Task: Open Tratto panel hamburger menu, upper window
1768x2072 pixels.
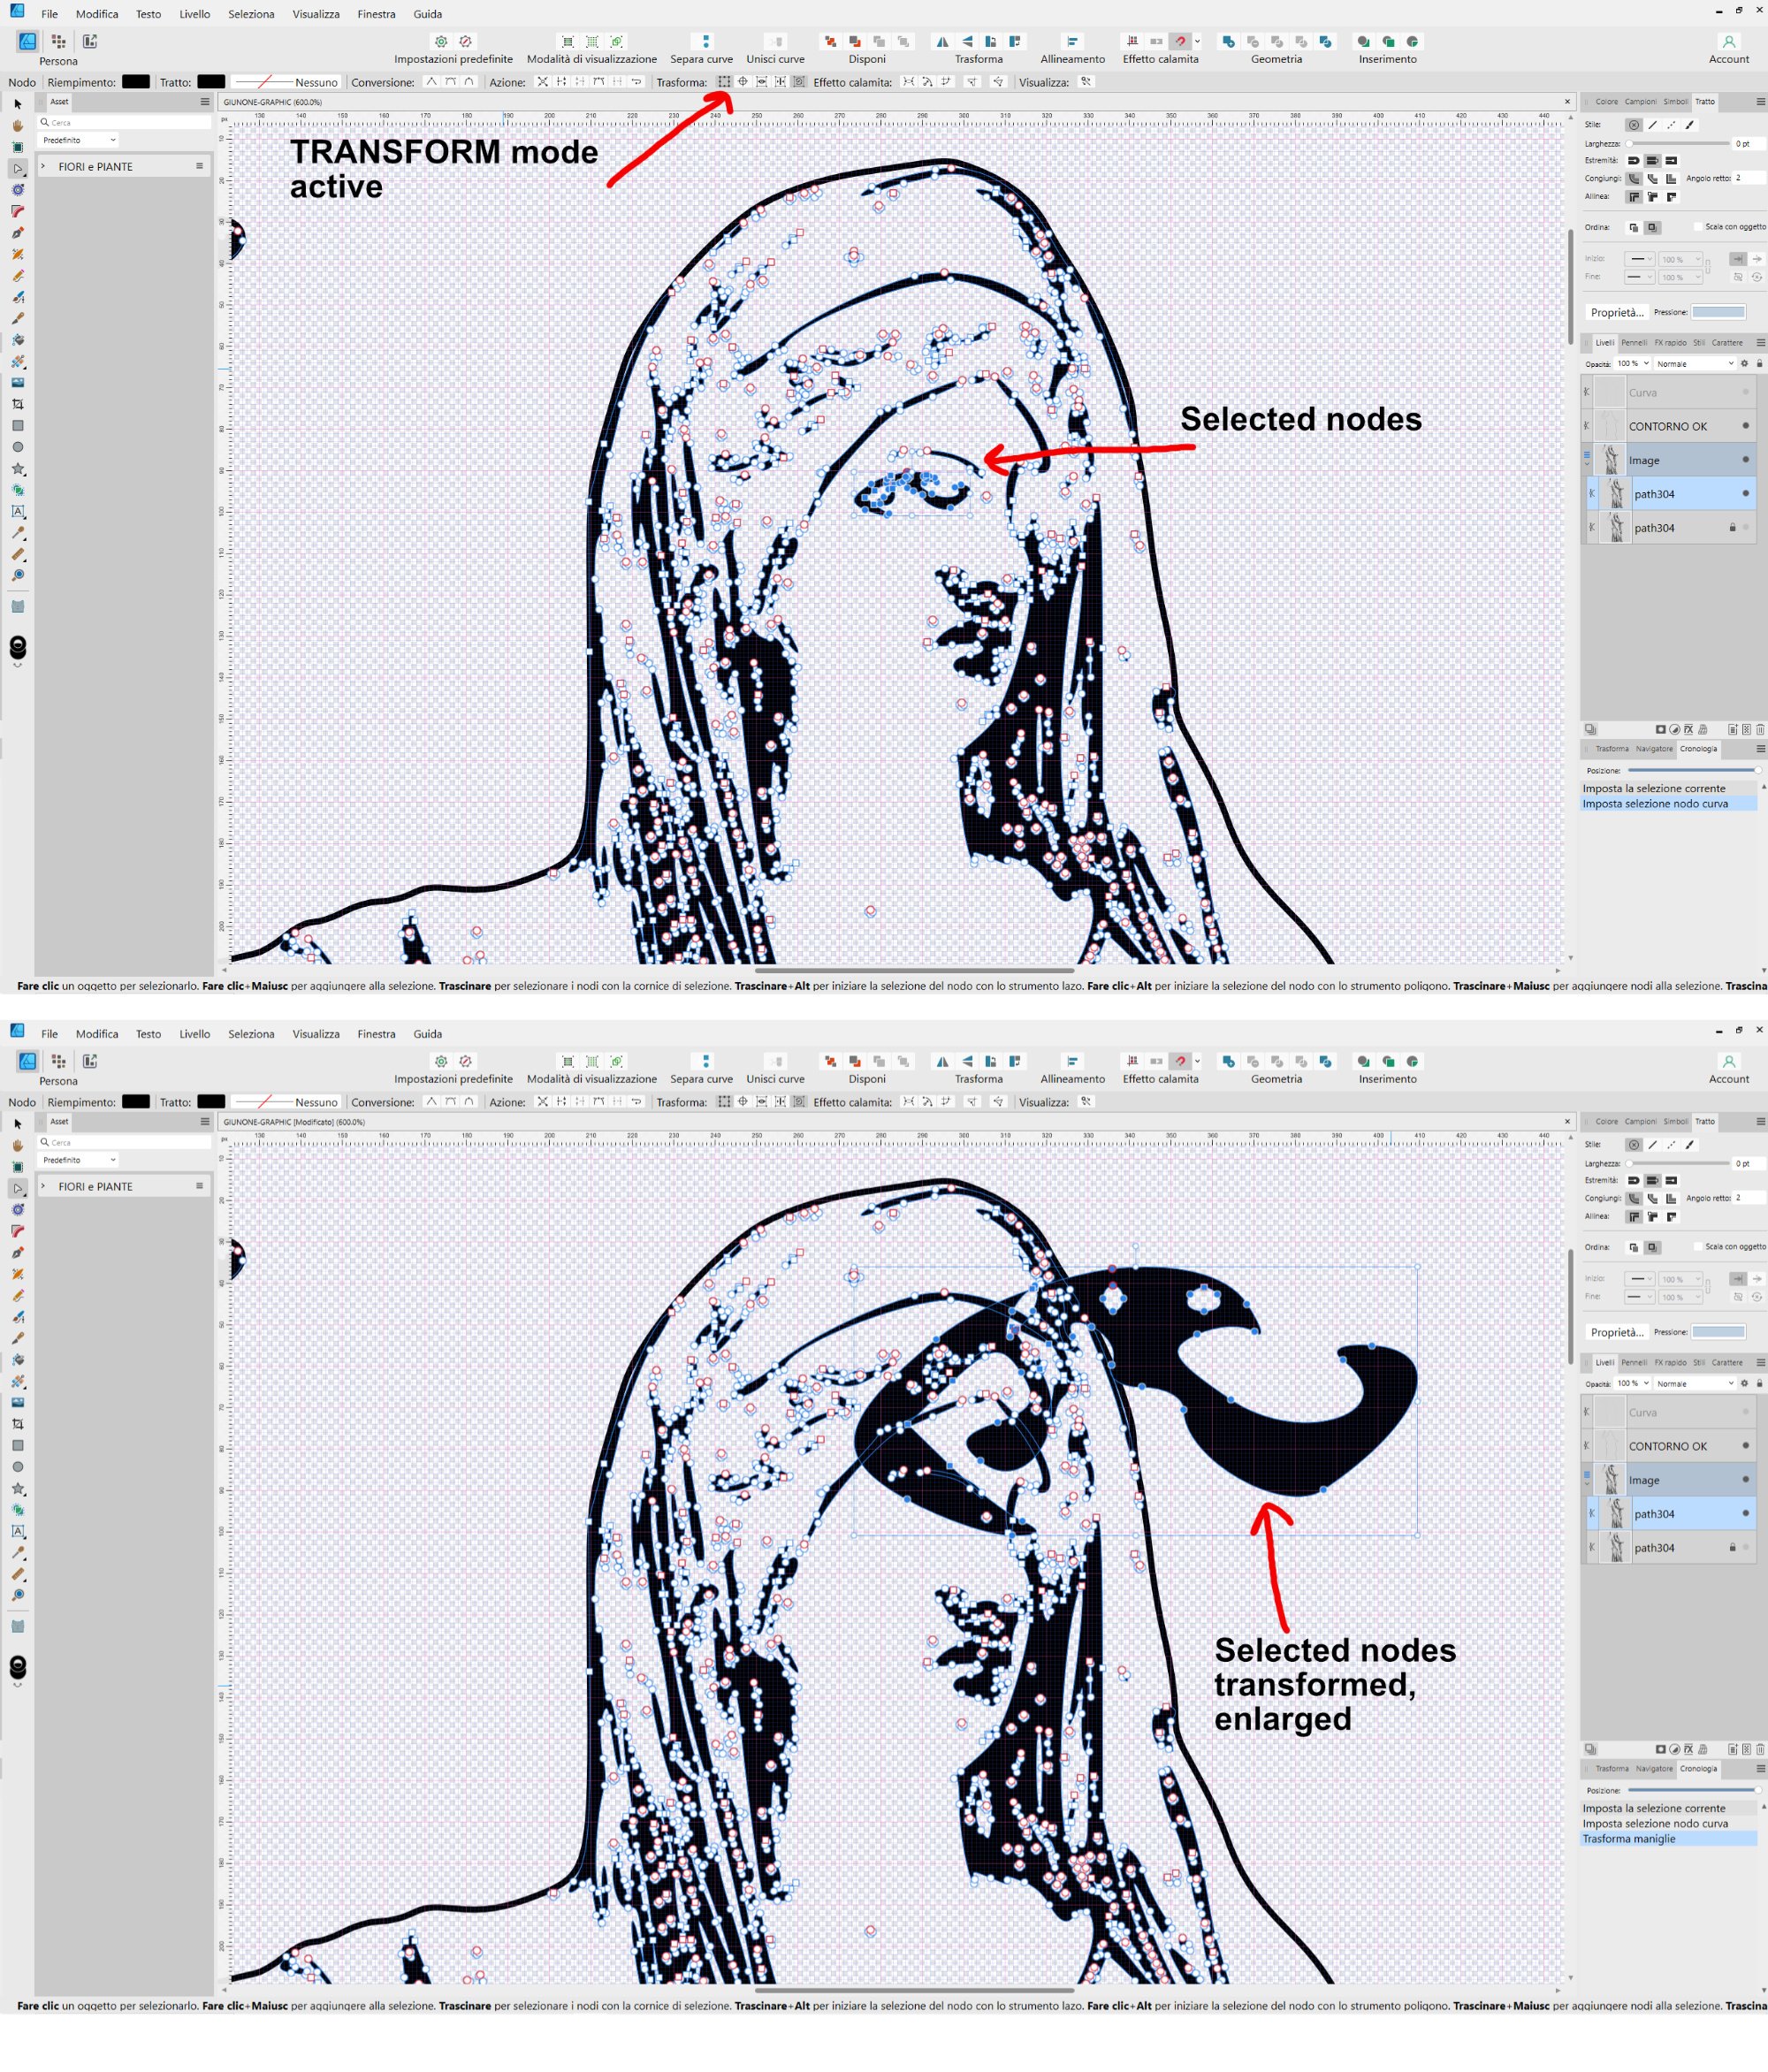Action: [1760, 102]
